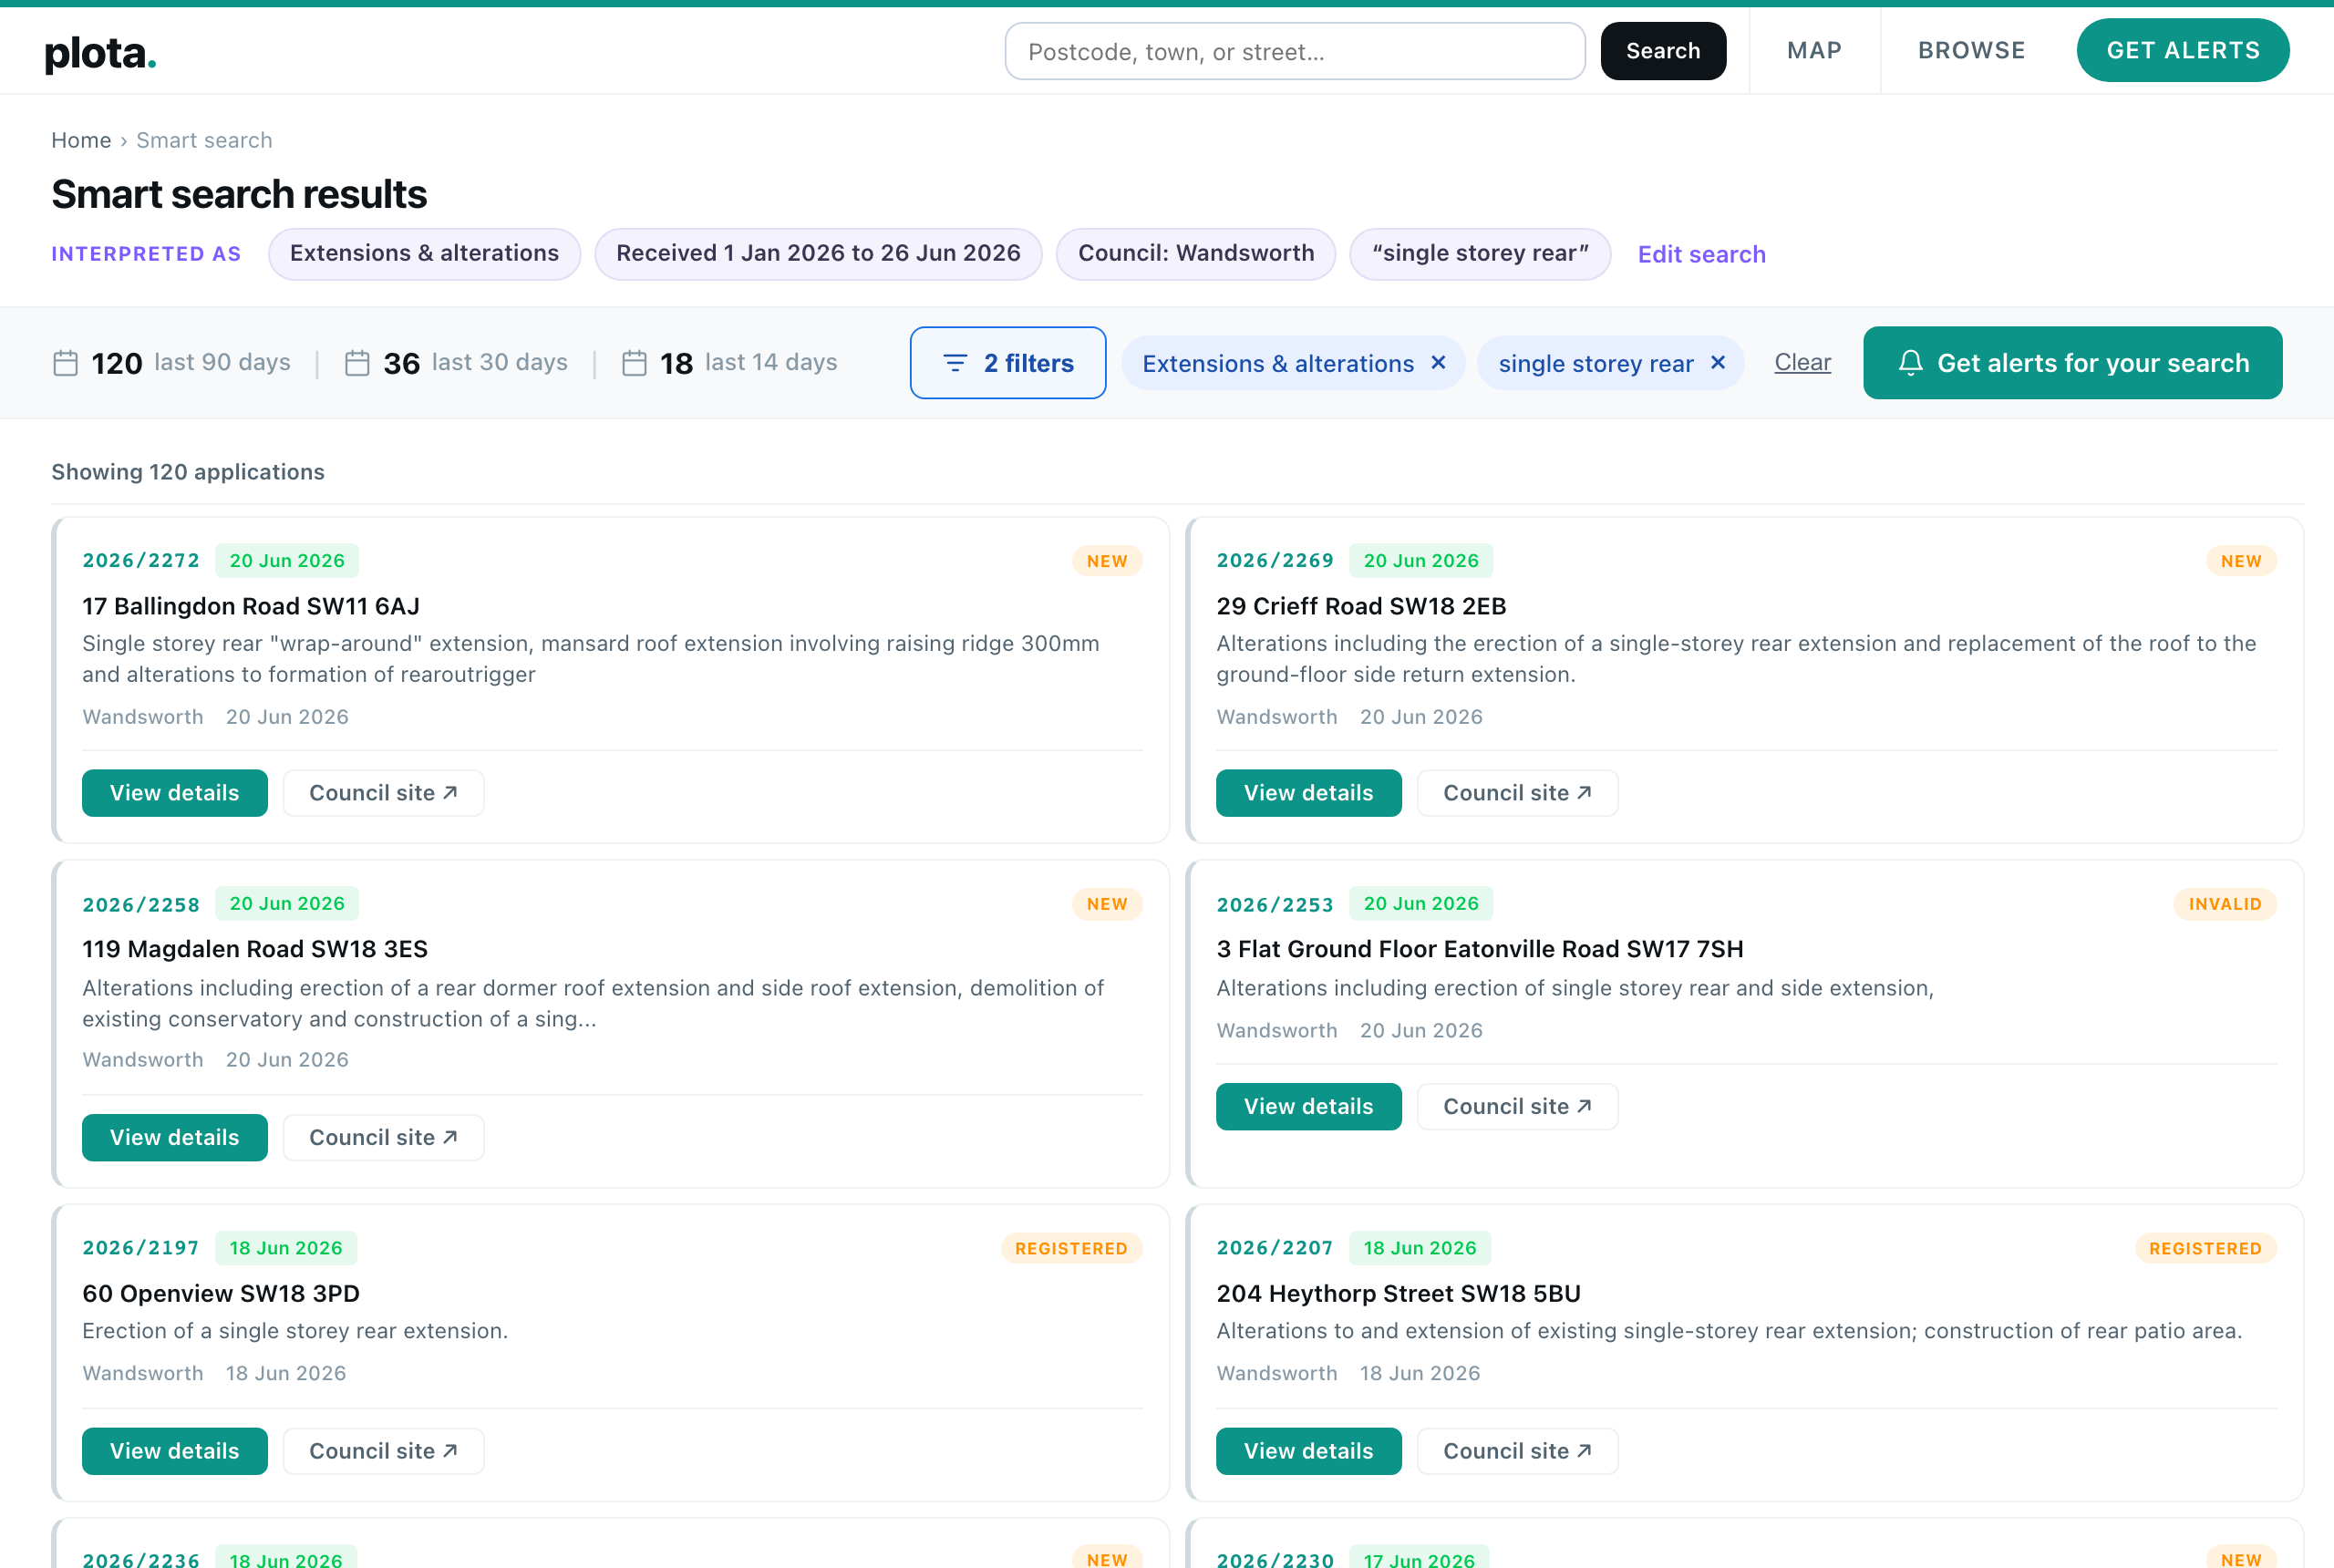Open Council site for 17 Ballingdon Road
2334x1568 pixels.
click(383, 793)
